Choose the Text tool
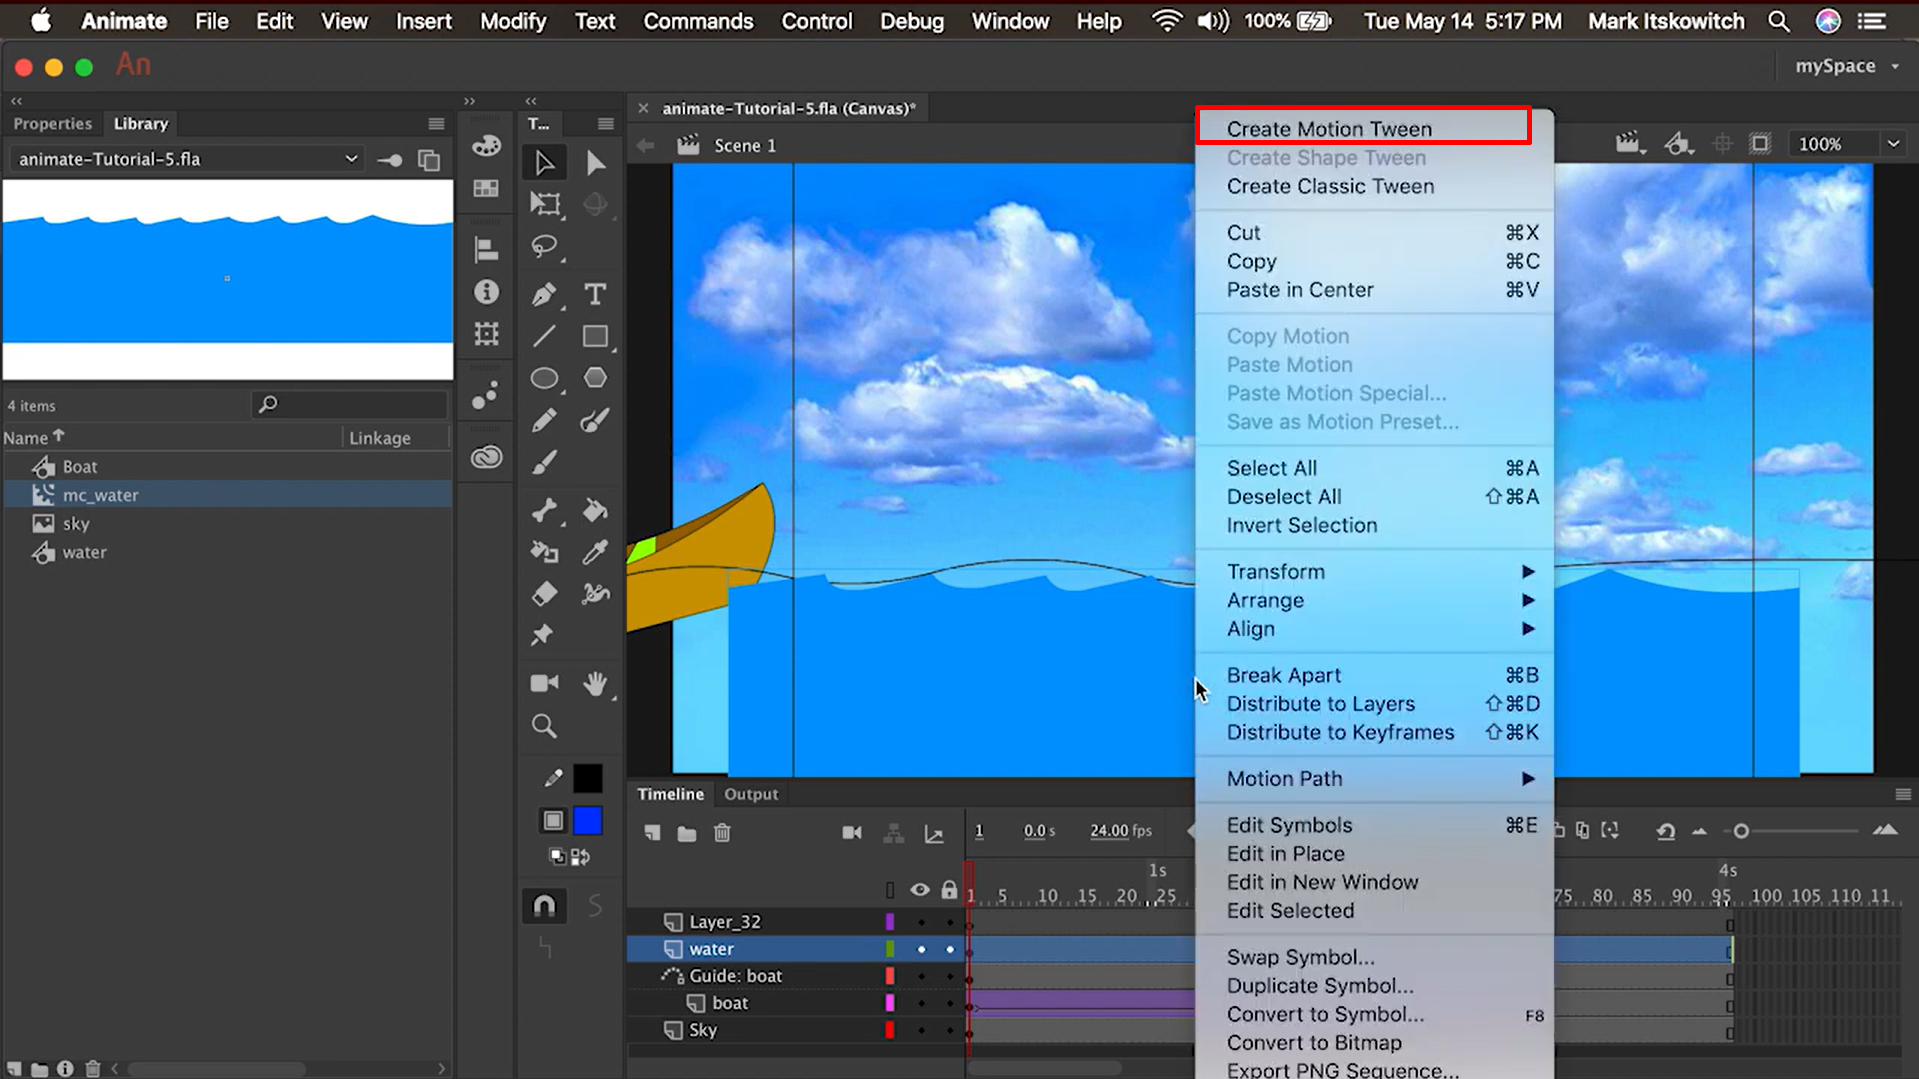The width and height of the screenshot is (1919, 1079). coord(595,292)
